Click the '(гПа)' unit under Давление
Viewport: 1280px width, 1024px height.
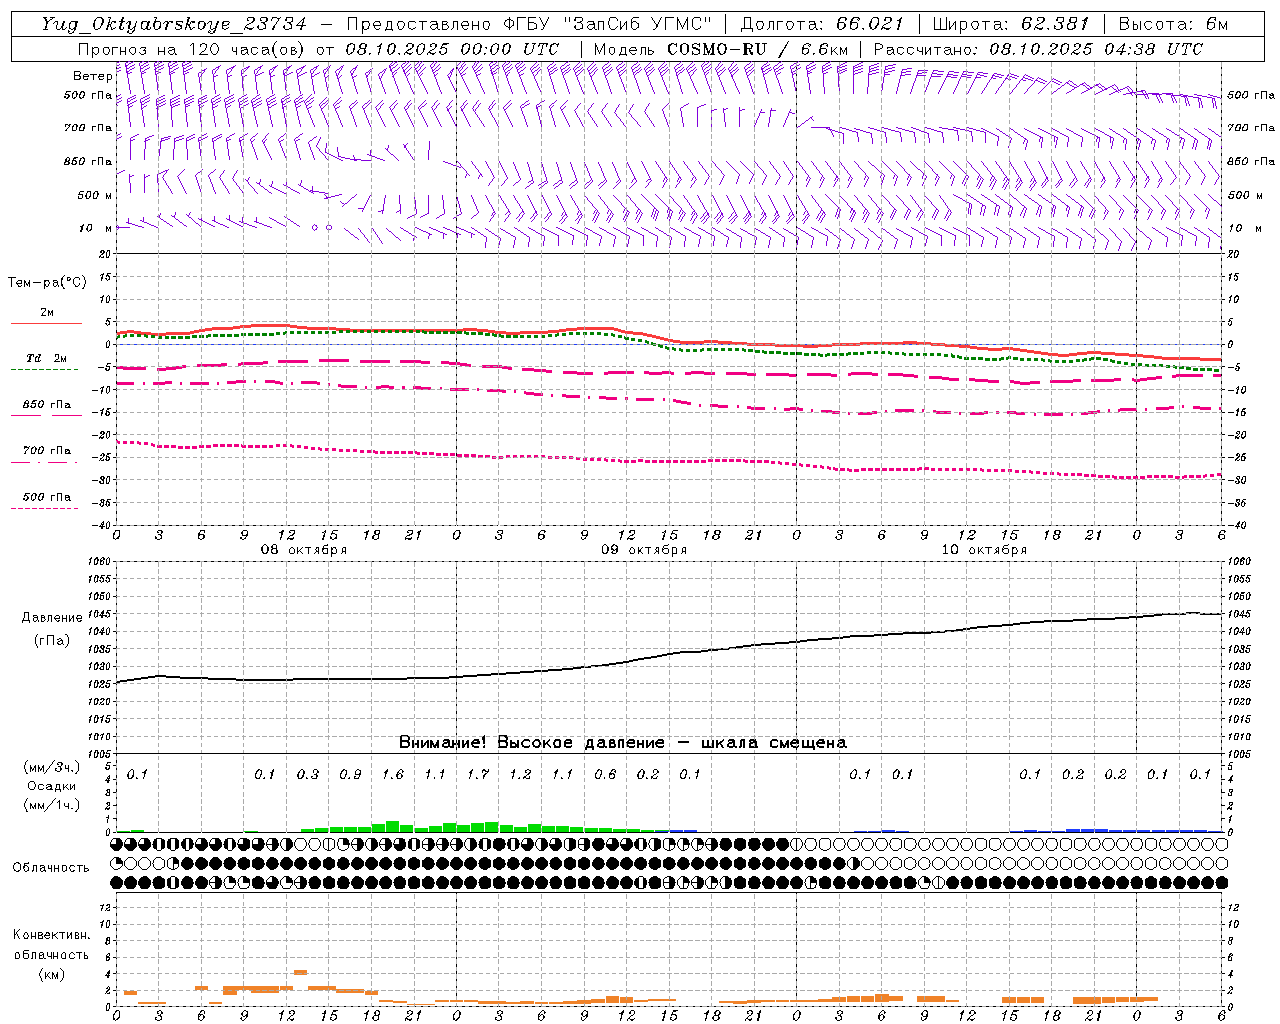pyautogui.click(x=52, y=641)
